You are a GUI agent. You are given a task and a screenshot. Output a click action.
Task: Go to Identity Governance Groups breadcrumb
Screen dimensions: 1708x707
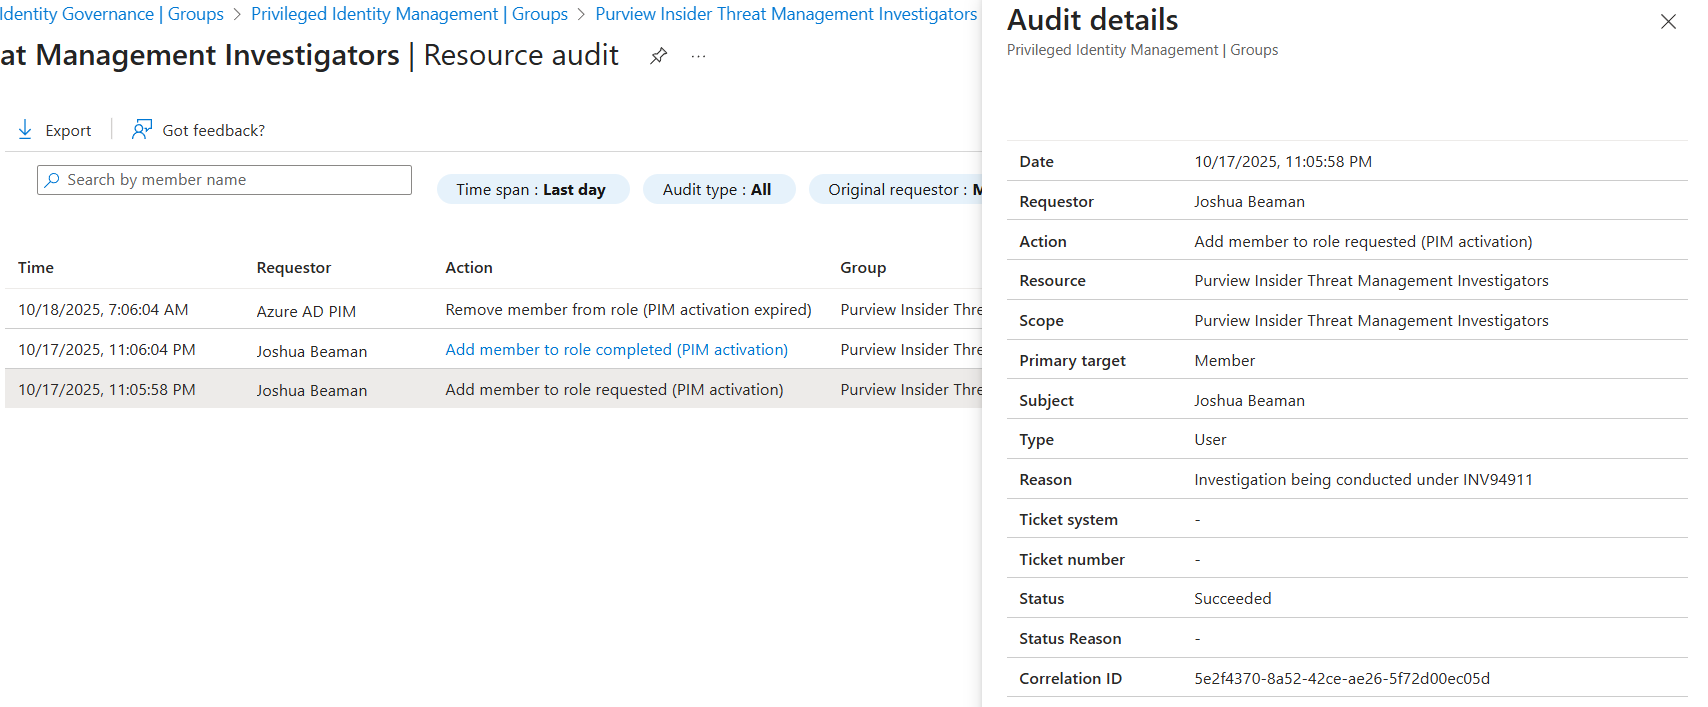point(112,14)
